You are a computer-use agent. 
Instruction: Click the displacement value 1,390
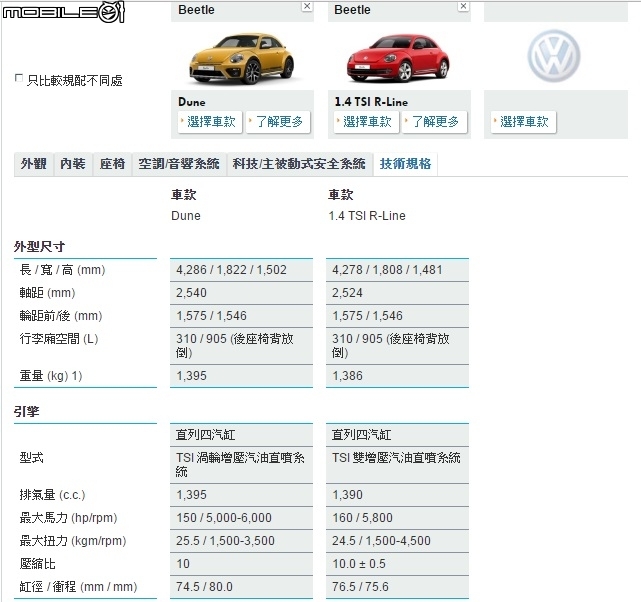point(347,495)
